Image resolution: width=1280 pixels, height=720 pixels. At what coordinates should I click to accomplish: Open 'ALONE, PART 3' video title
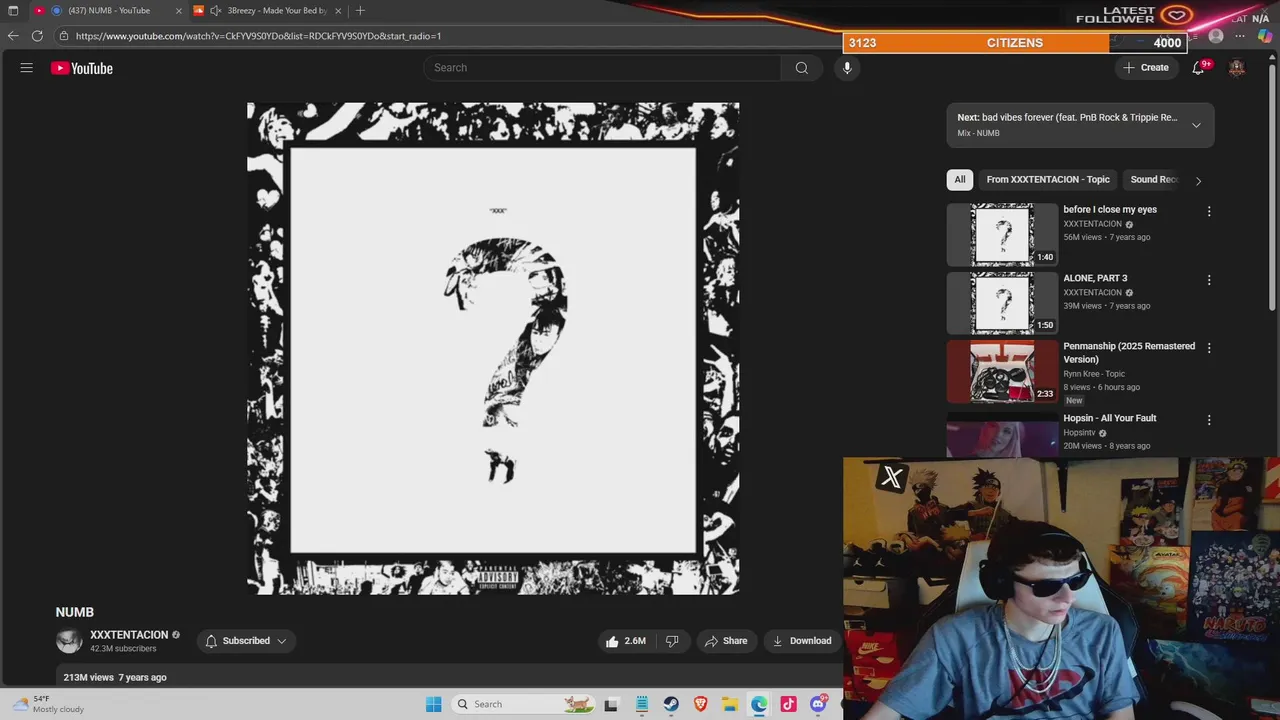[1095, 278]
